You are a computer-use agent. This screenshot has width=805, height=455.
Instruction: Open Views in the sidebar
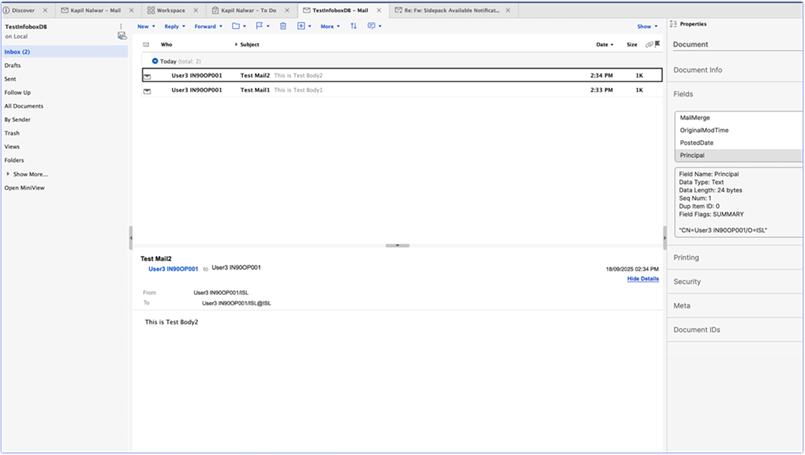click(x=12, y=147)
